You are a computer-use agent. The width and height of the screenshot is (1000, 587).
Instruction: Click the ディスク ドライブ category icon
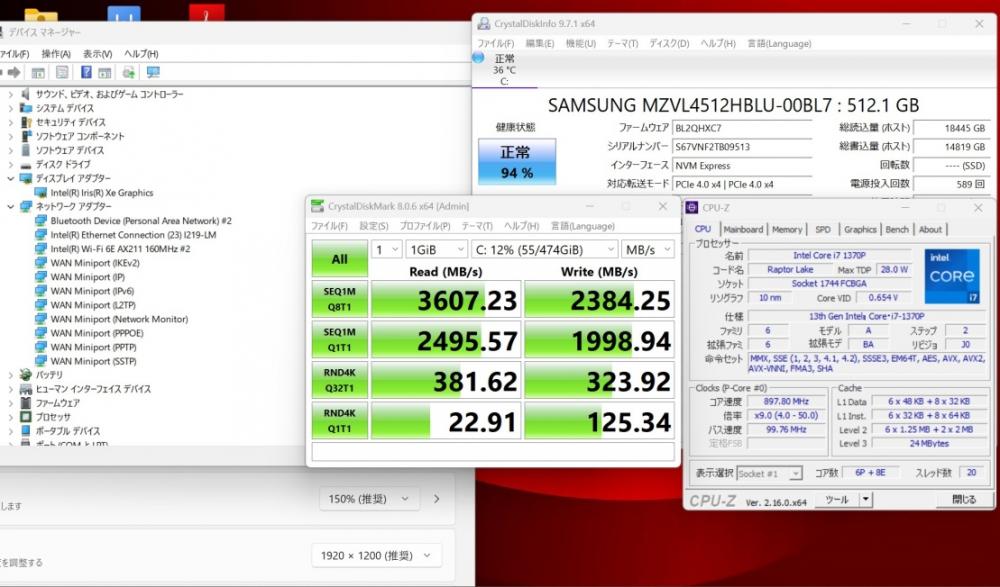point(26,165)
